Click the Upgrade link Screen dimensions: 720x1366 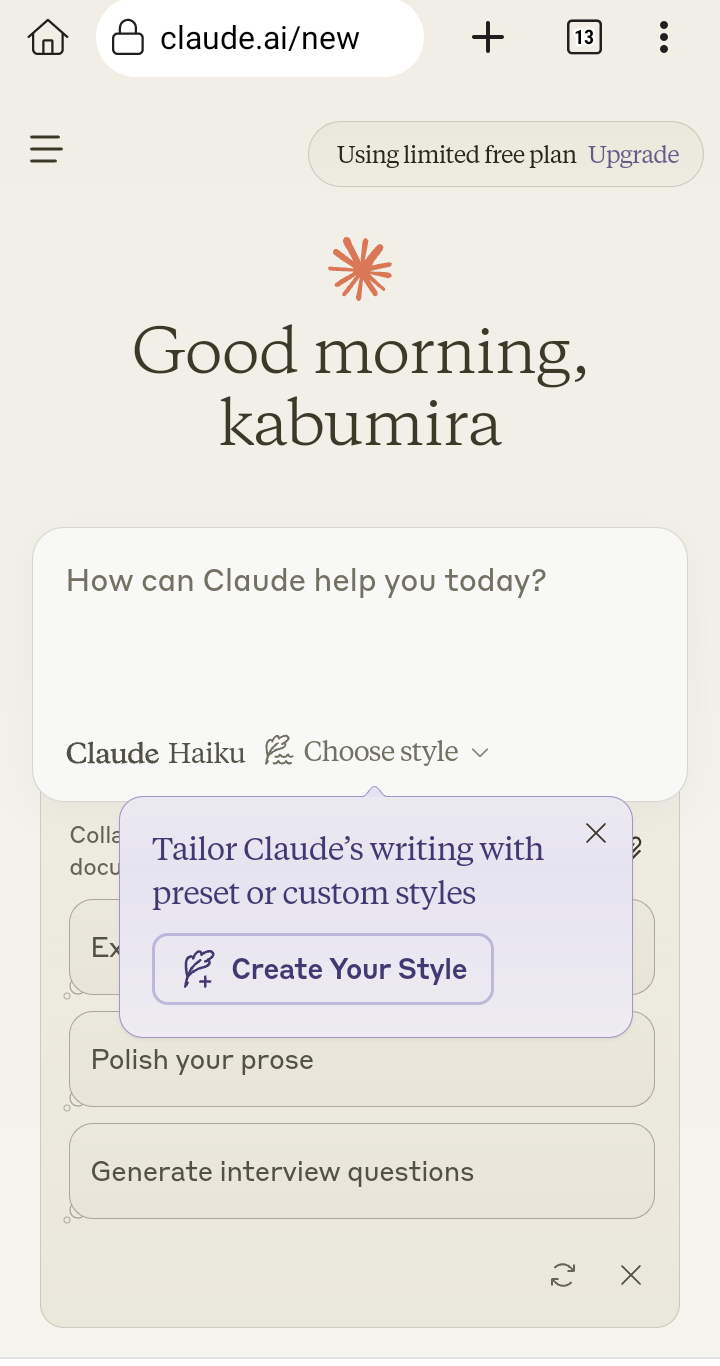point(634,155)
